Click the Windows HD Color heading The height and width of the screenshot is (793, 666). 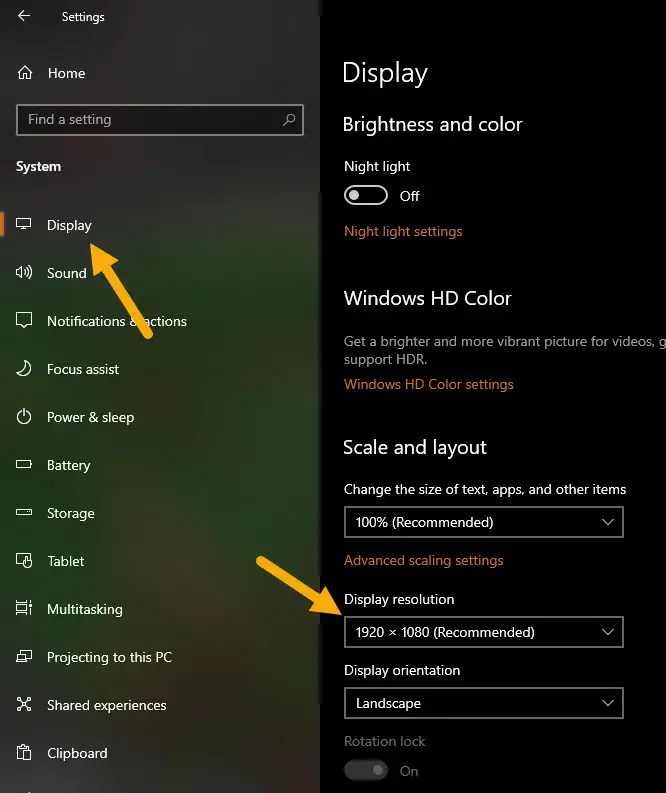click(428, 298)
